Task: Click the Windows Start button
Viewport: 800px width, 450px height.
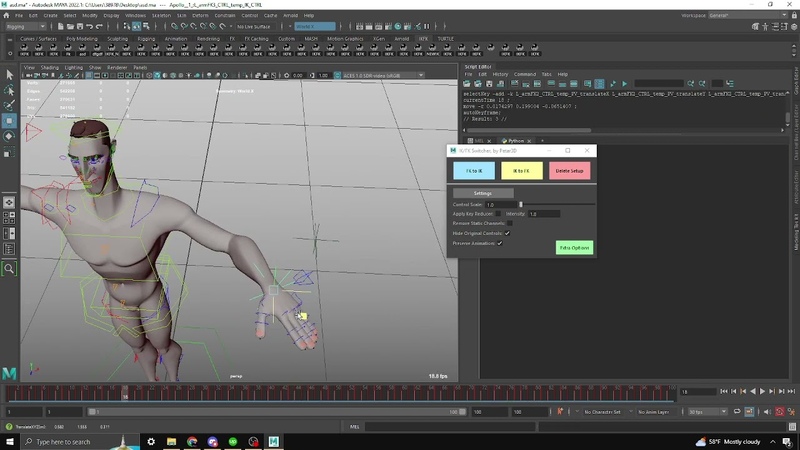Action: 10,441
